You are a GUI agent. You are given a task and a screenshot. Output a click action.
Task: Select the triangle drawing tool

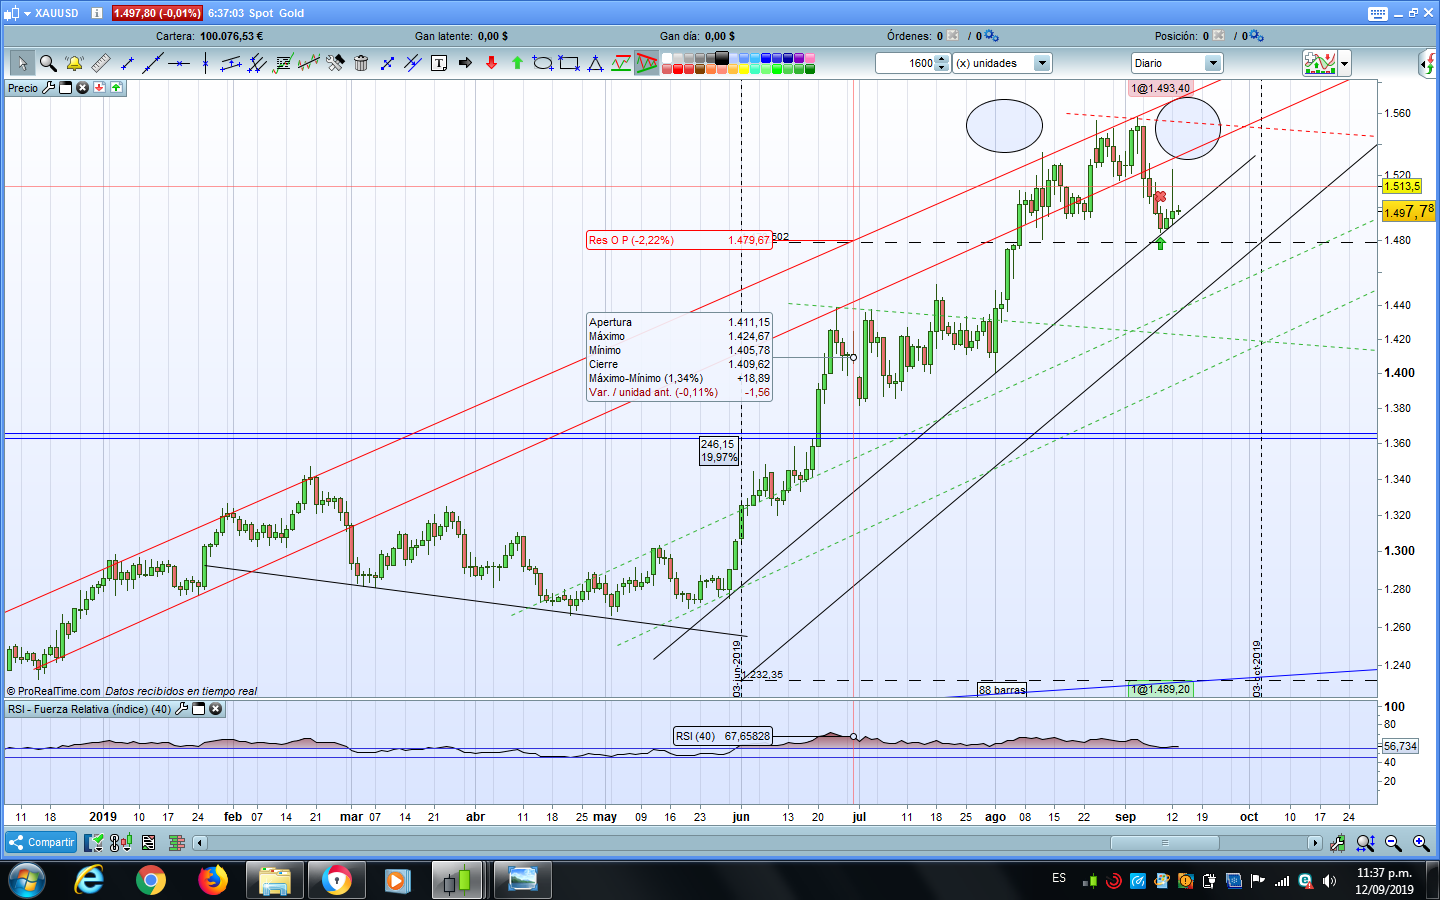[x=595, y=63]
